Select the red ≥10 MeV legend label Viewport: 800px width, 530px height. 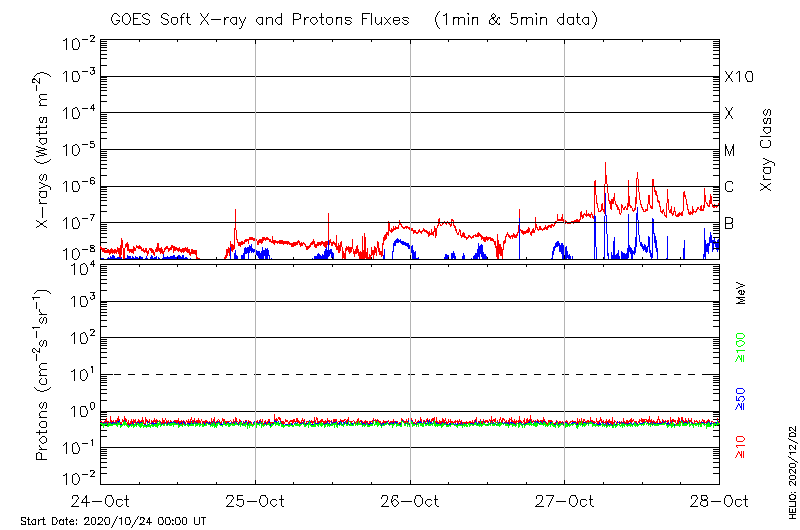pos(741,449)
